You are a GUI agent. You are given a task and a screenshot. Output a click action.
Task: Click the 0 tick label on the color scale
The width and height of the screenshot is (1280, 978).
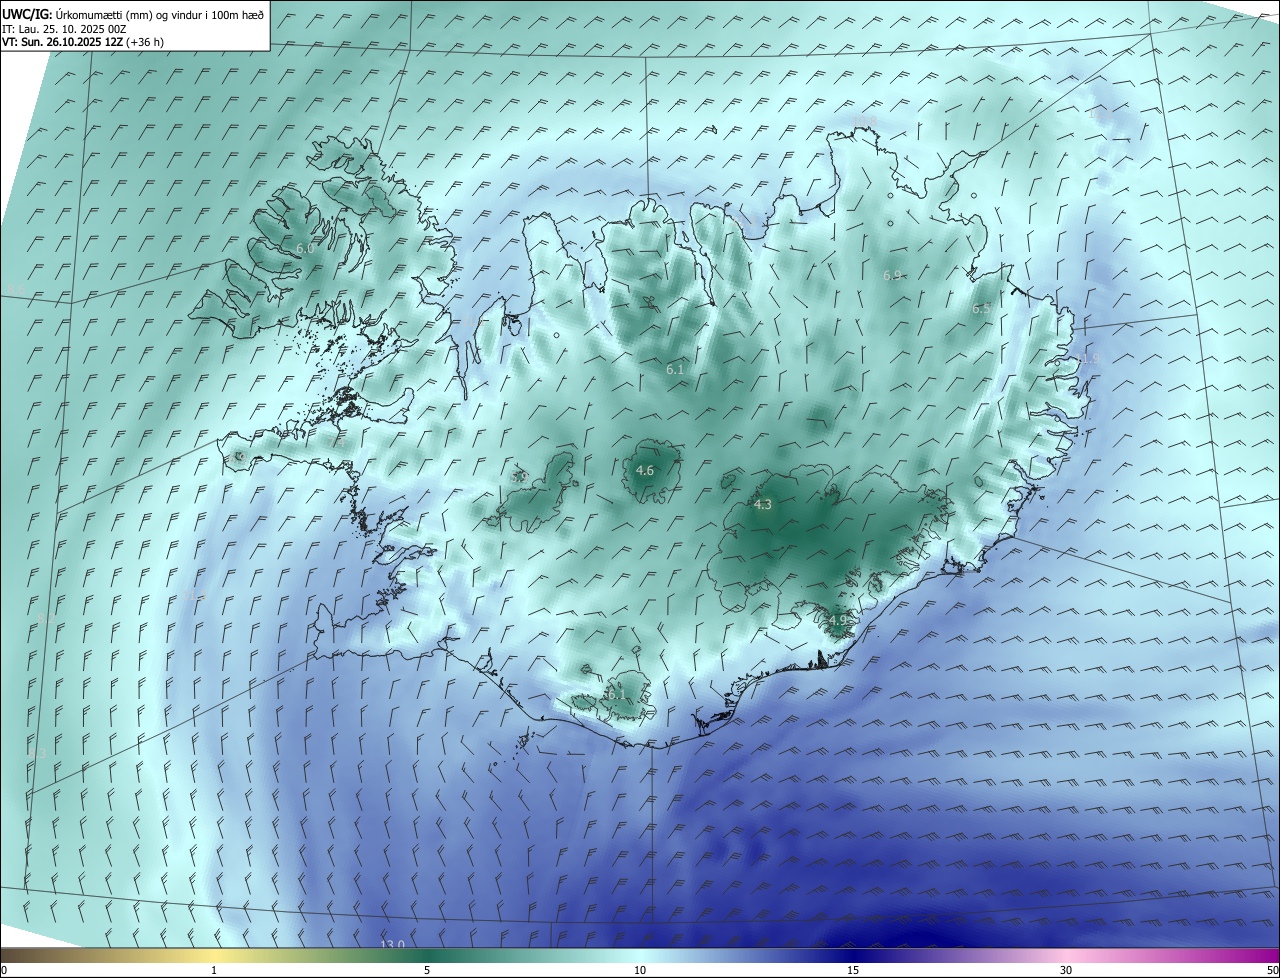click(4, 970)
